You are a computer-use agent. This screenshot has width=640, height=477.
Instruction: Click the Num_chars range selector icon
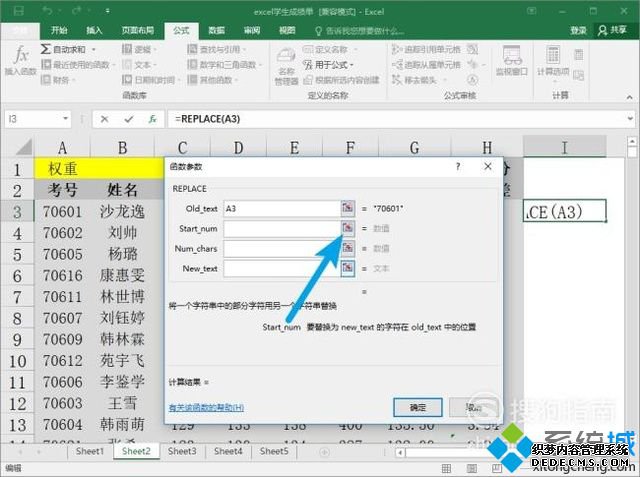(348, 248)
